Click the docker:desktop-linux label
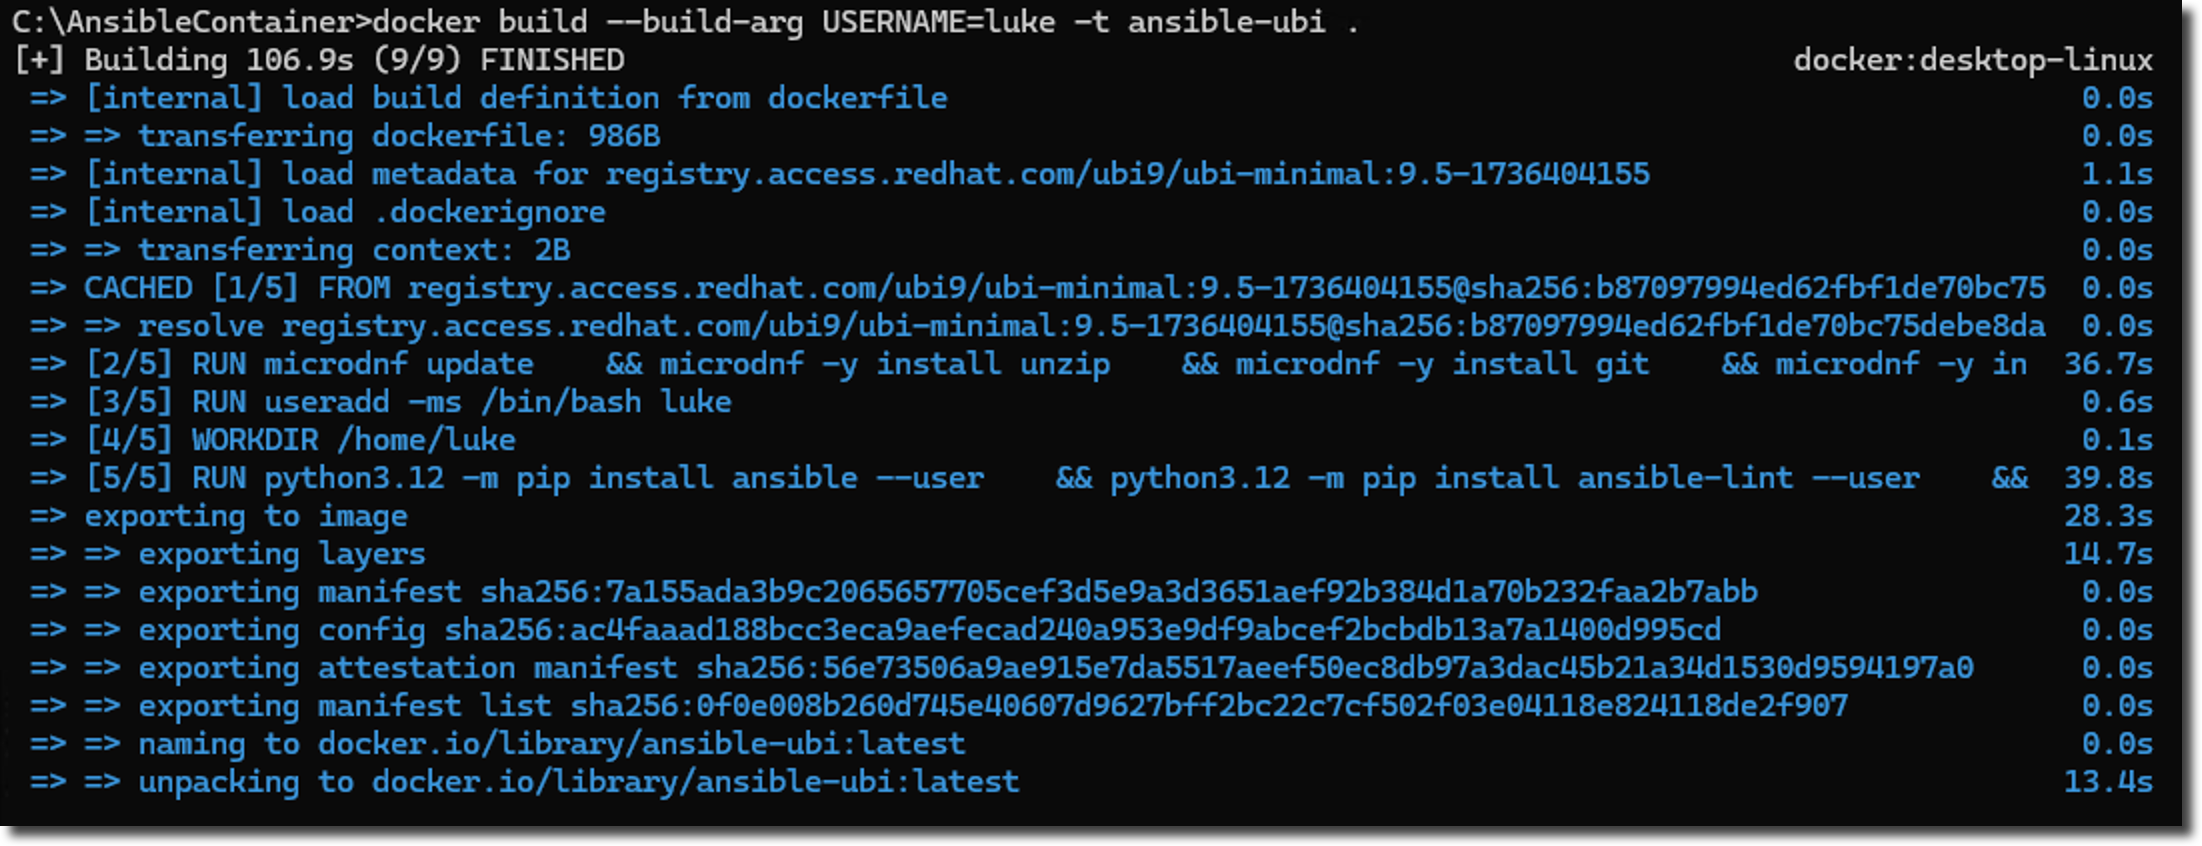The width and height of the screenshot is (2202, 846). 1972,60
